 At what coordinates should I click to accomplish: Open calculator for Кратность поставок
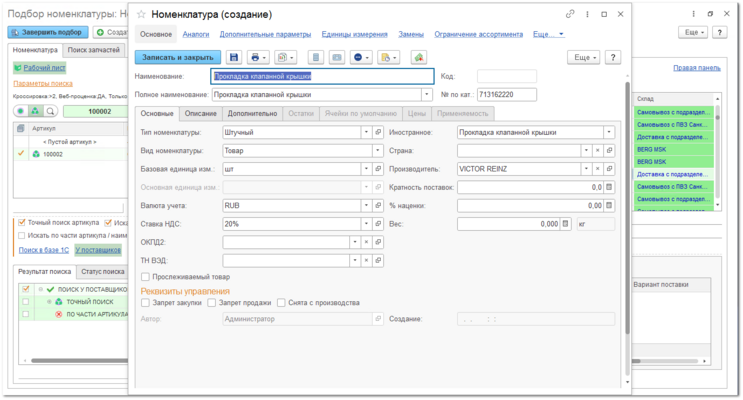[609, 187]
